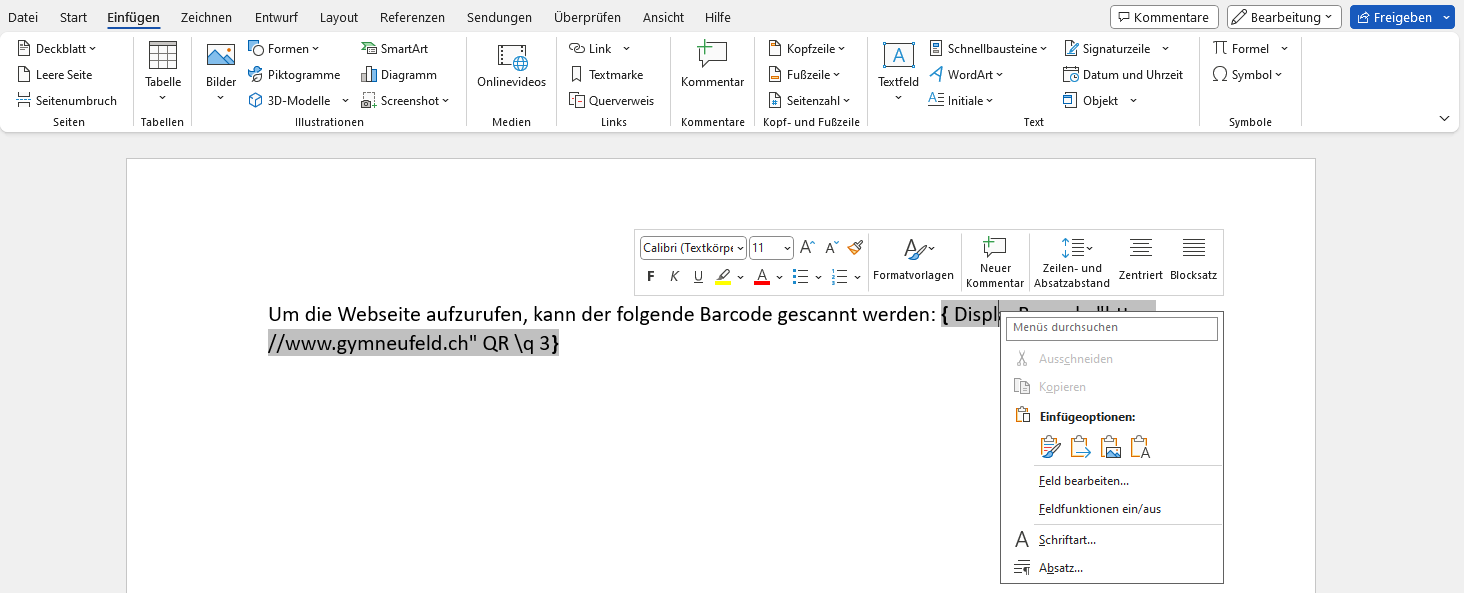Increase font size in mini toolbar
This screenshot has width=1464, height=593.
pos(807,247)
